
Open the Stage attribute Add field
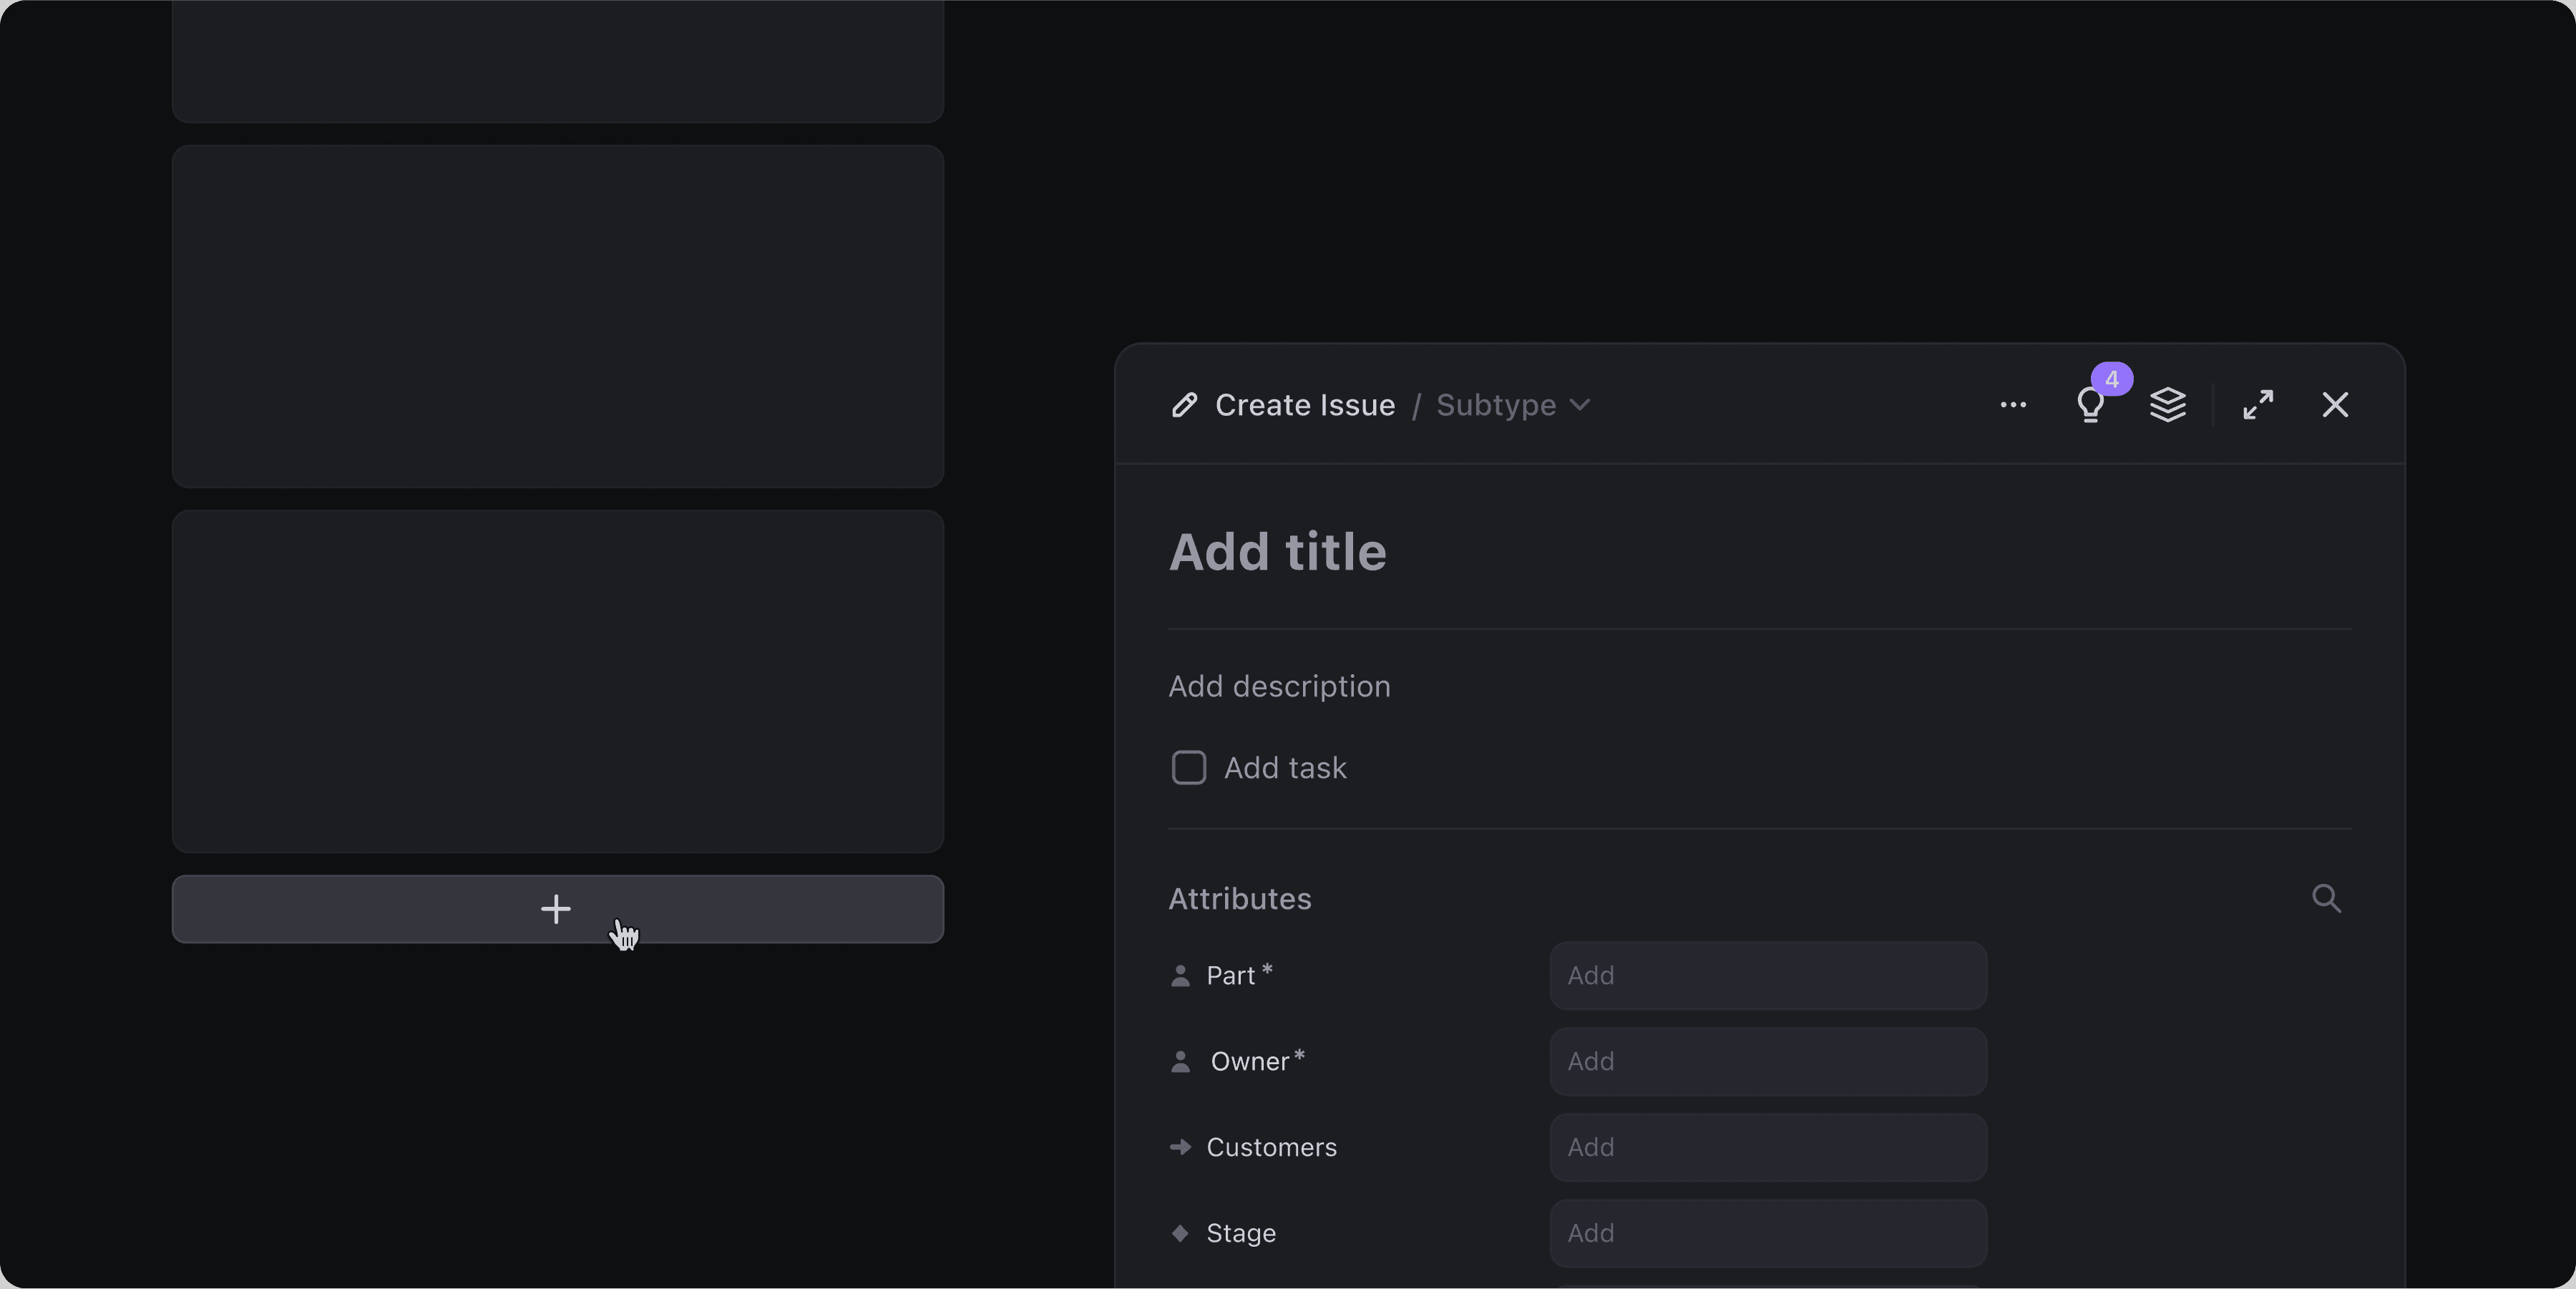coord(1767,1233)
